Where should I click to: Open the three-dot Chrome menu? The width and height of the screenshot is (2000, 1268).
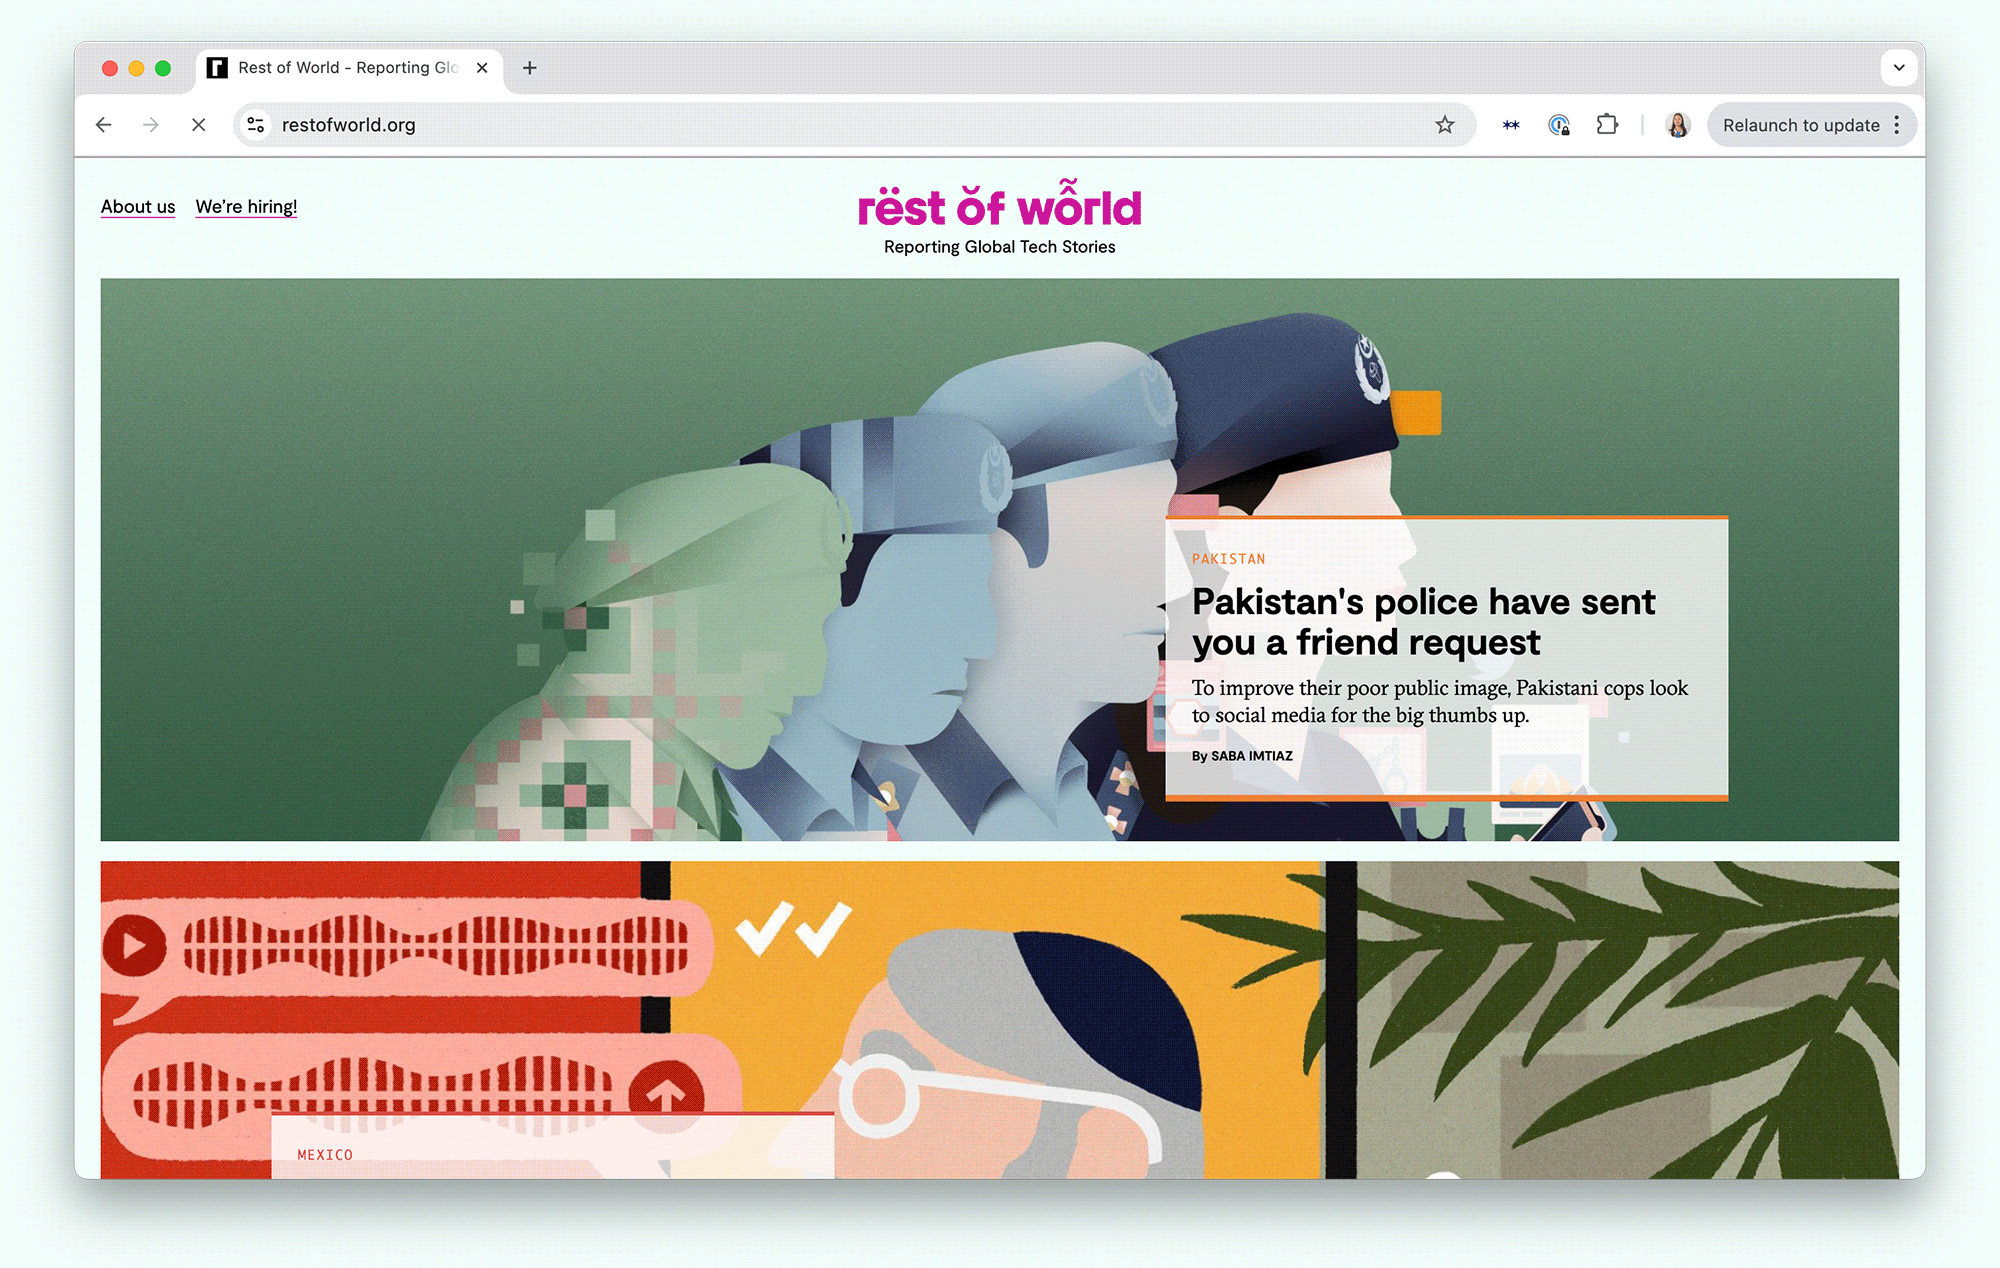point(1897,125)
